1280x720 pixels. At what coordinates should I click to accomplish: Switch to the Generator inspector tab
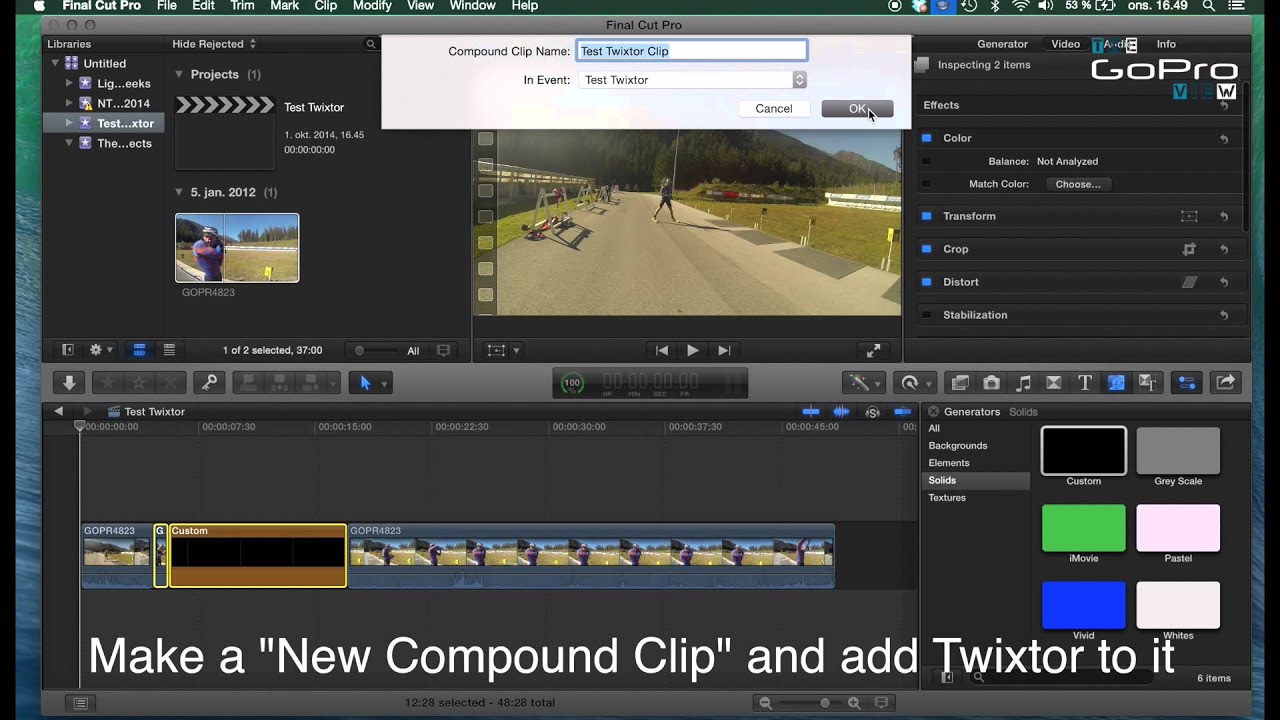[x=1002, y=44]
